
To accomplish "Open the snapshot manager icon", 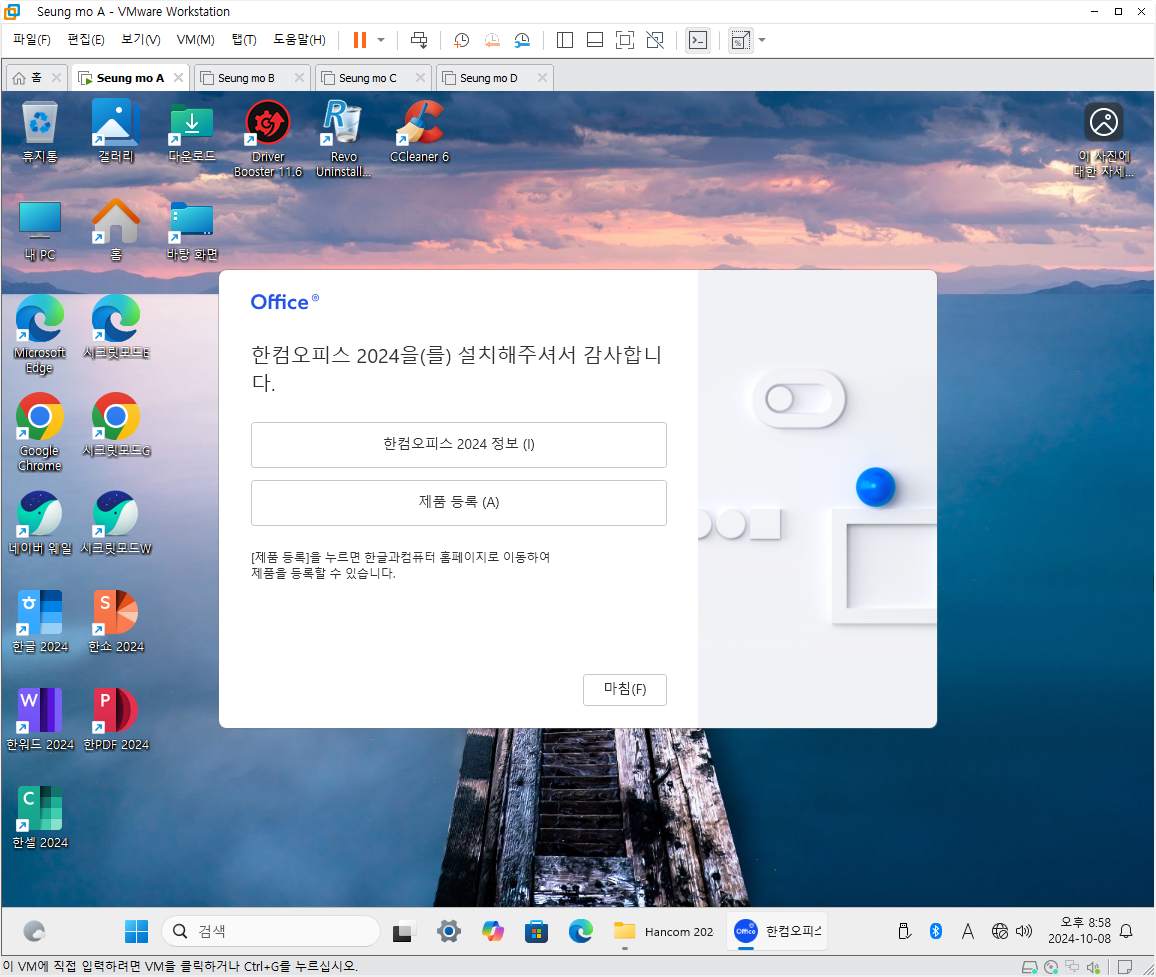I will click(522, 40).
